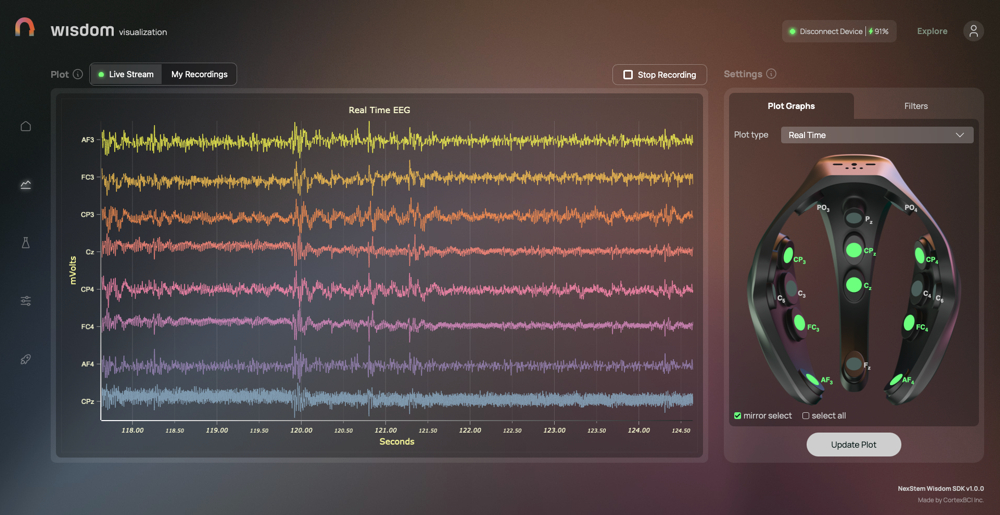Click the 118.00 seconds axis tick

[132, 430]
